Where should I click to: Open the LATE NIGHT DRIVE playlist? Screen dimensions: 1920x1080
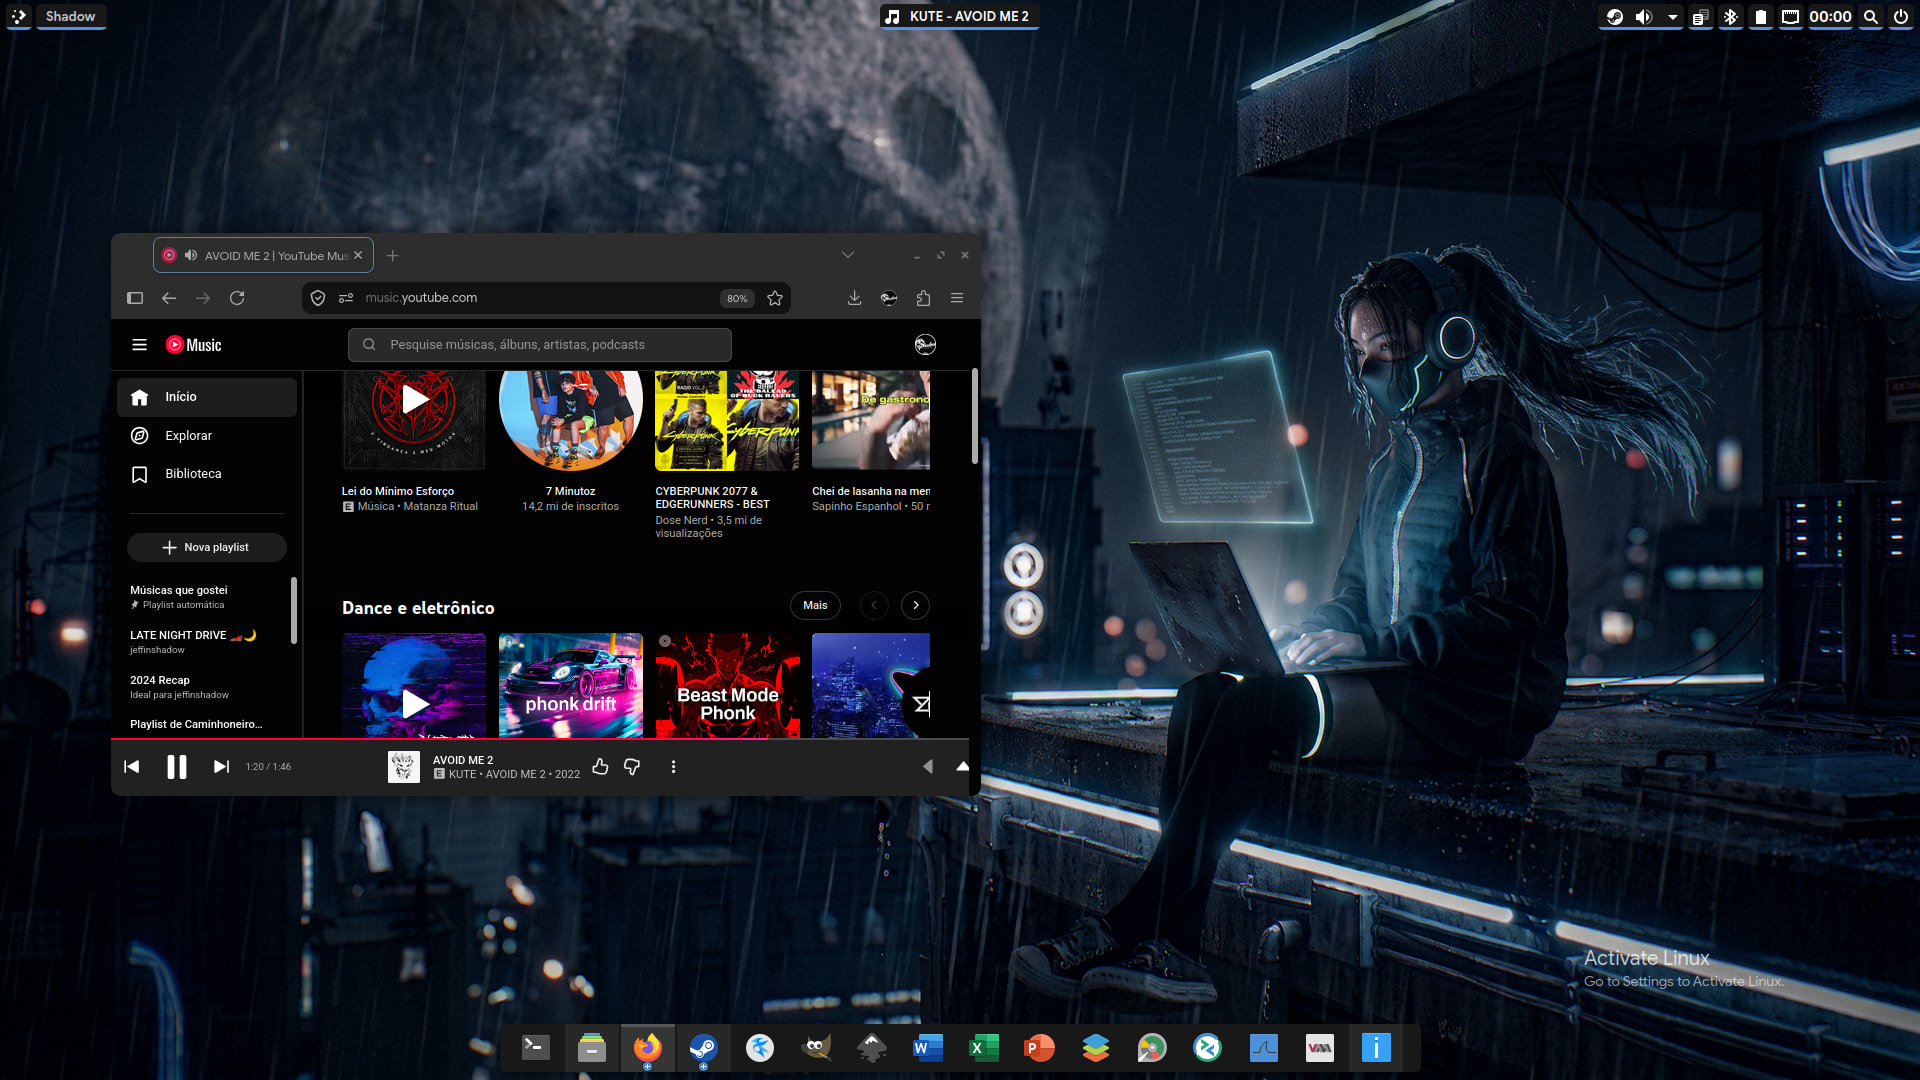(207, 642)
